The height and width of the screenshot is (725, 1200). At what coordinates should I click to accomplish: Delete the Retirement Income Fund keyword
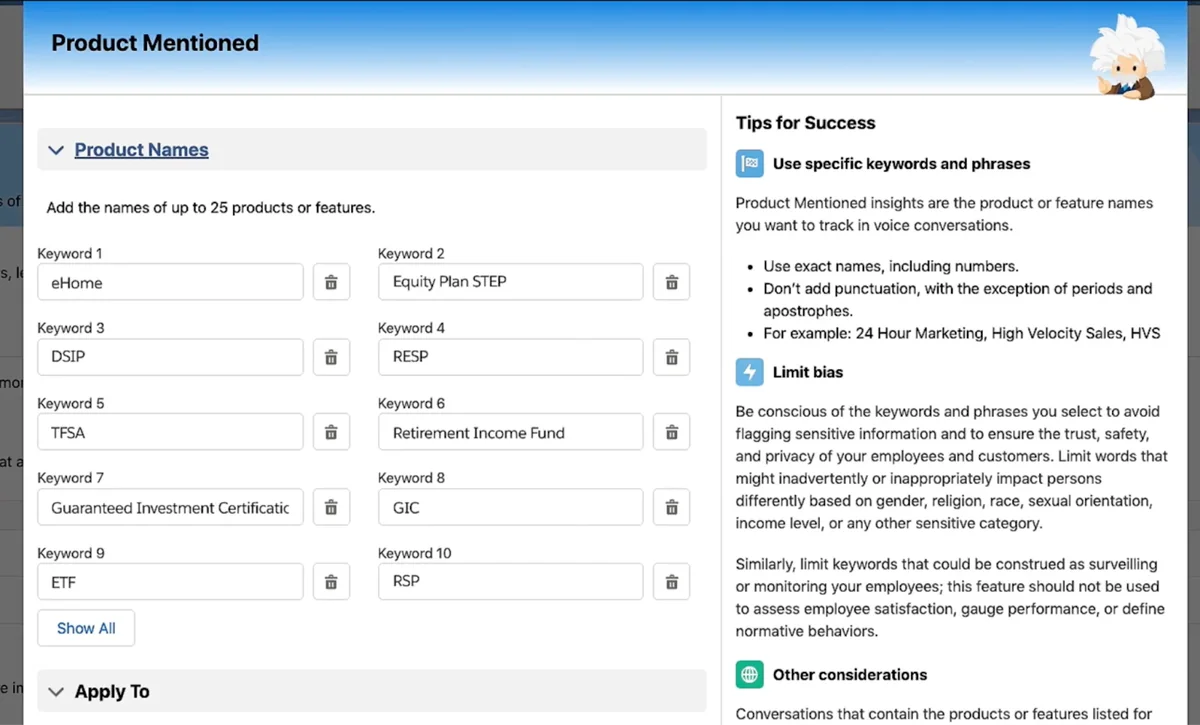click(672, 432)
